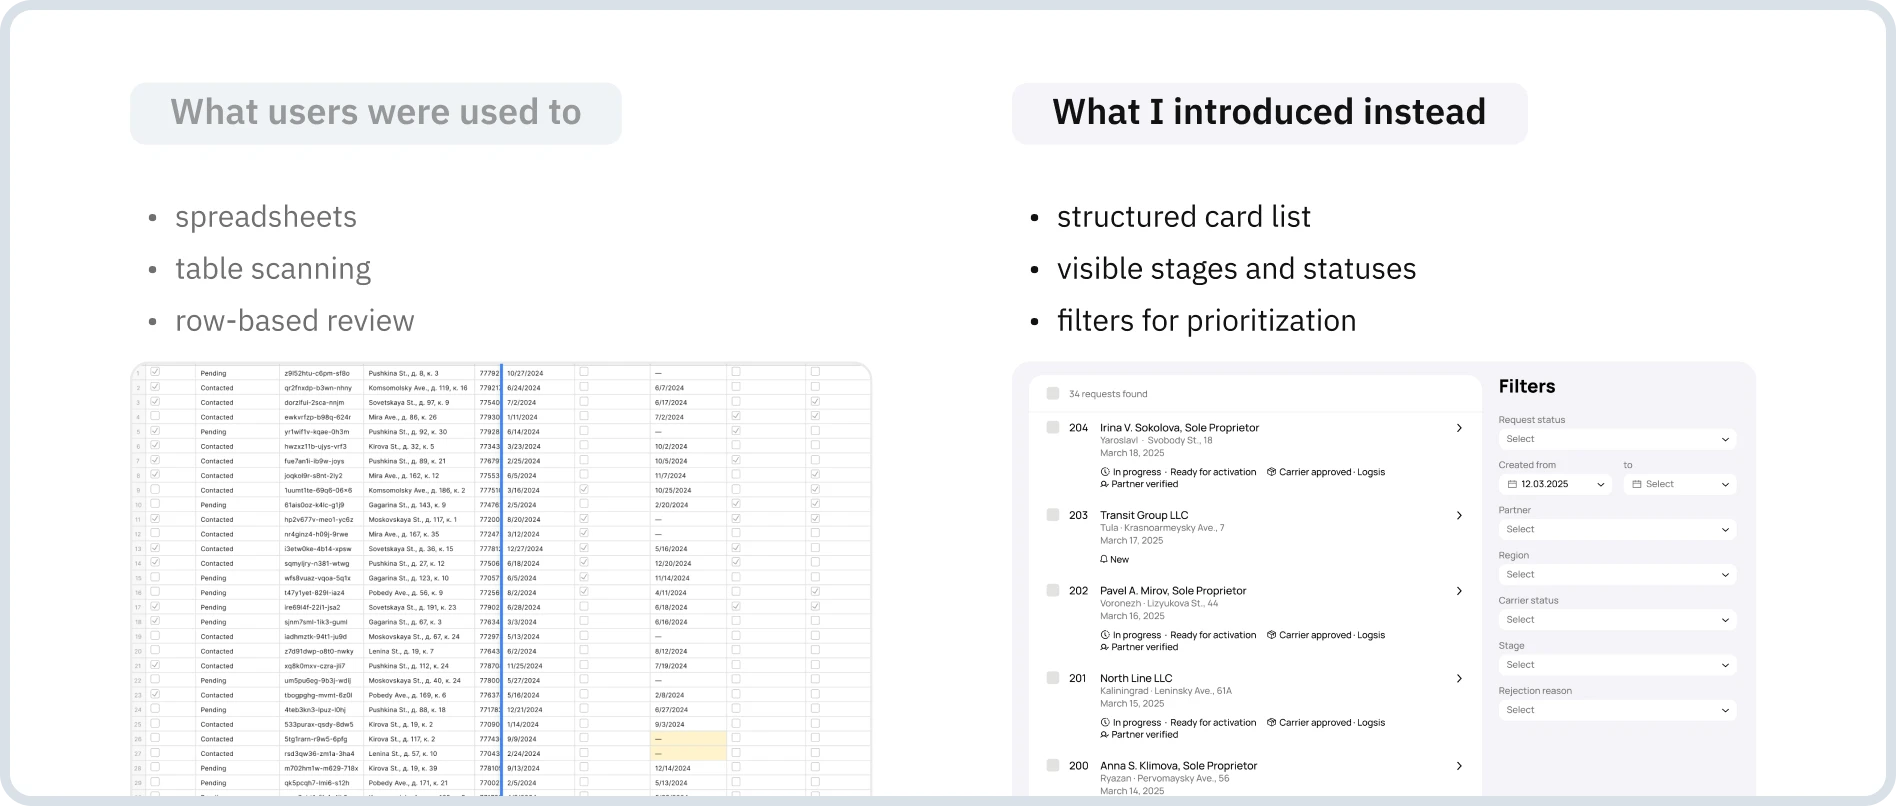Expand the Stage filter dropdown

pos(1617,664)
